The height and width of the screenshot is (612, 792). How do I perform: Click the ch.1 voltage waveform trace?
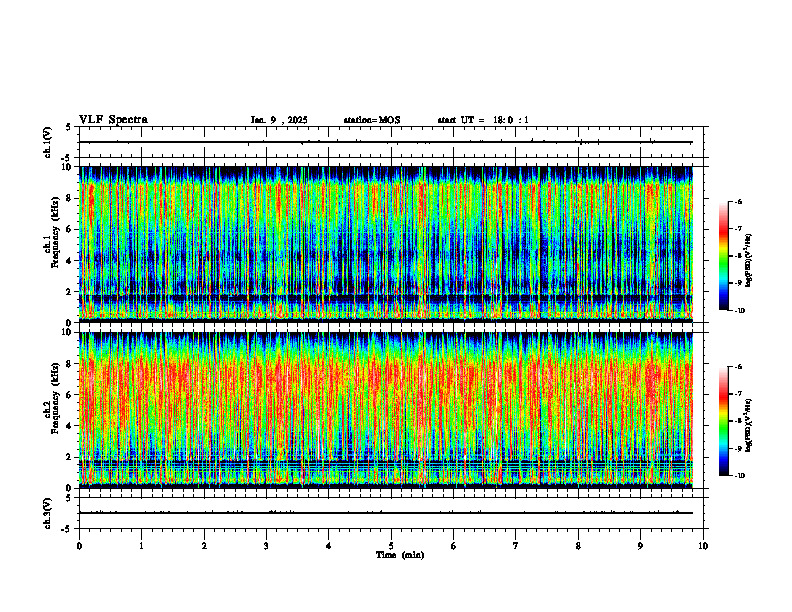click(386, 142)
